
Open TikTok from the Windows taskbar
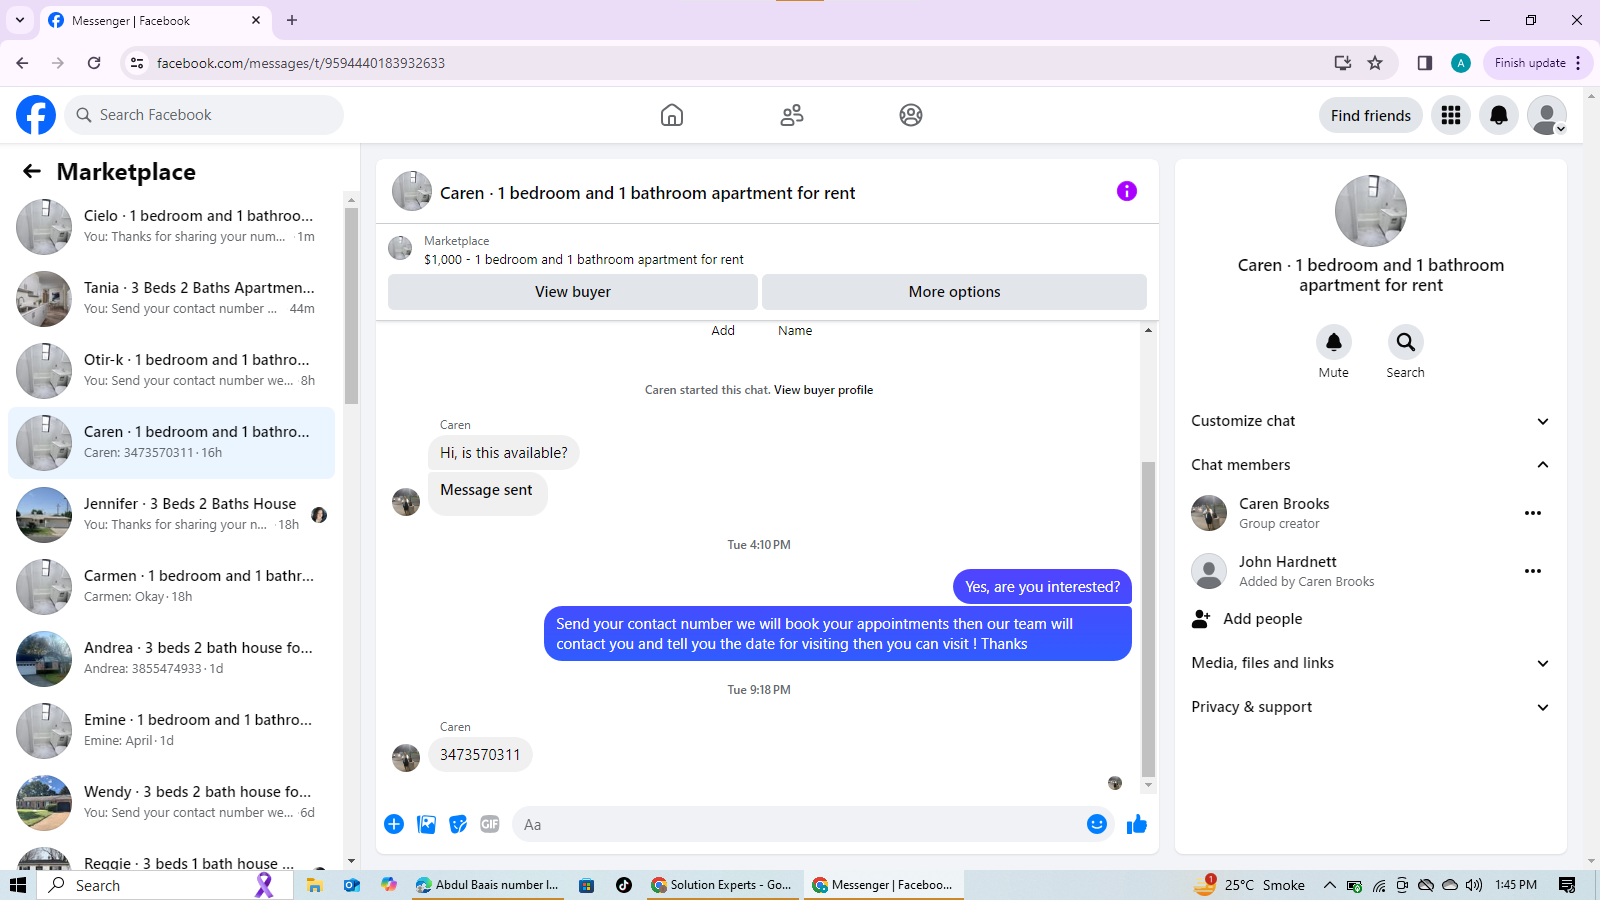coord(624,885)
